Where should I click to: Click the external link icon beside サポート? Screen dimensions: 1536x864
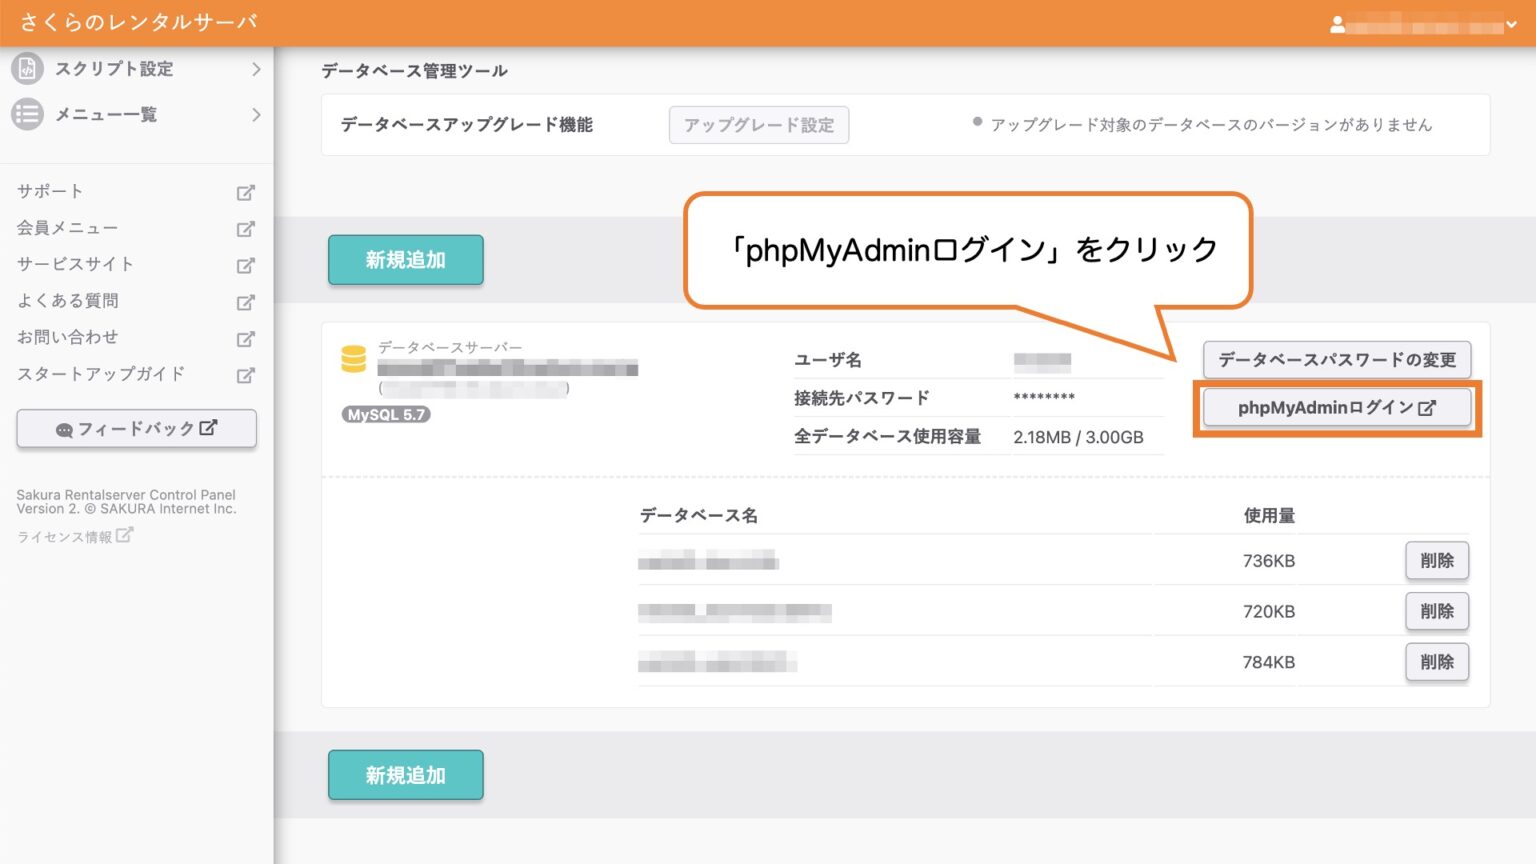(x=245, y=192)
